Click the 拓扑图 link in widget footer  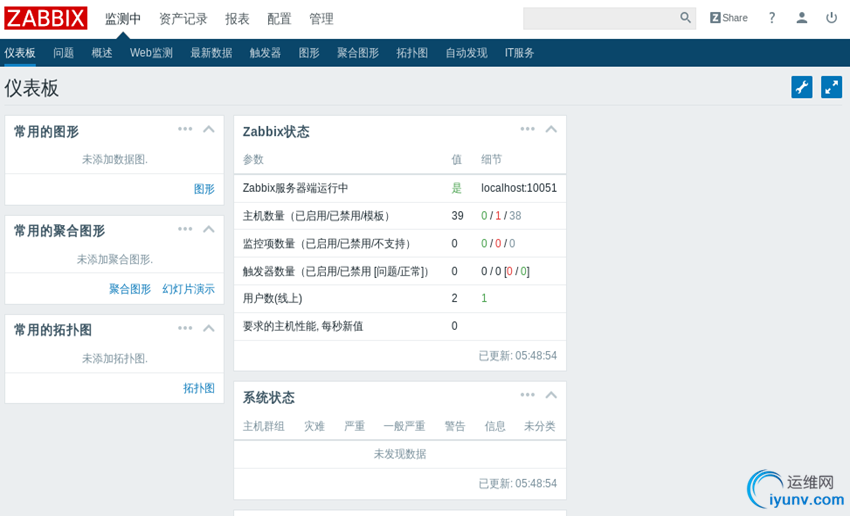[x=199, y=388]
